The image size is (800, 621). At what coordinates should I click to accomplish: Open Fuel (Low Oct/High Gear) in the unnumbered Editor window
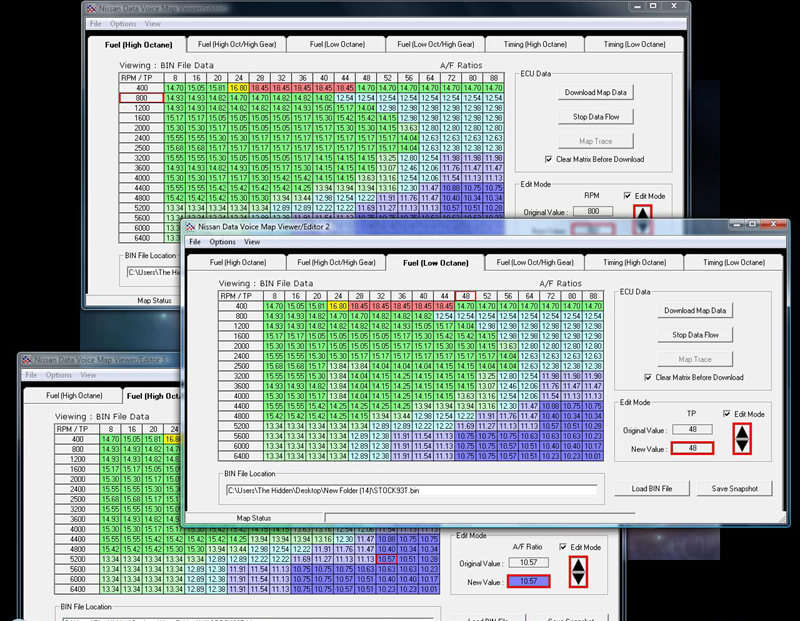click(436, 44)
